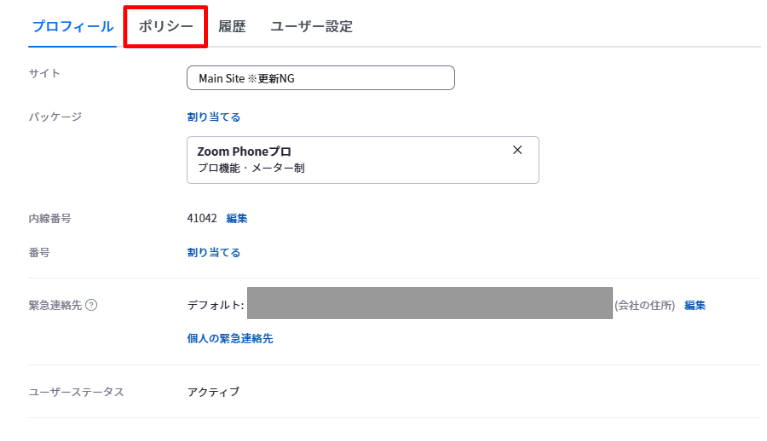Screen dimensions: 767x441
Task: Click the (会社の住所) label text
Action: click(x=645, y=306)
